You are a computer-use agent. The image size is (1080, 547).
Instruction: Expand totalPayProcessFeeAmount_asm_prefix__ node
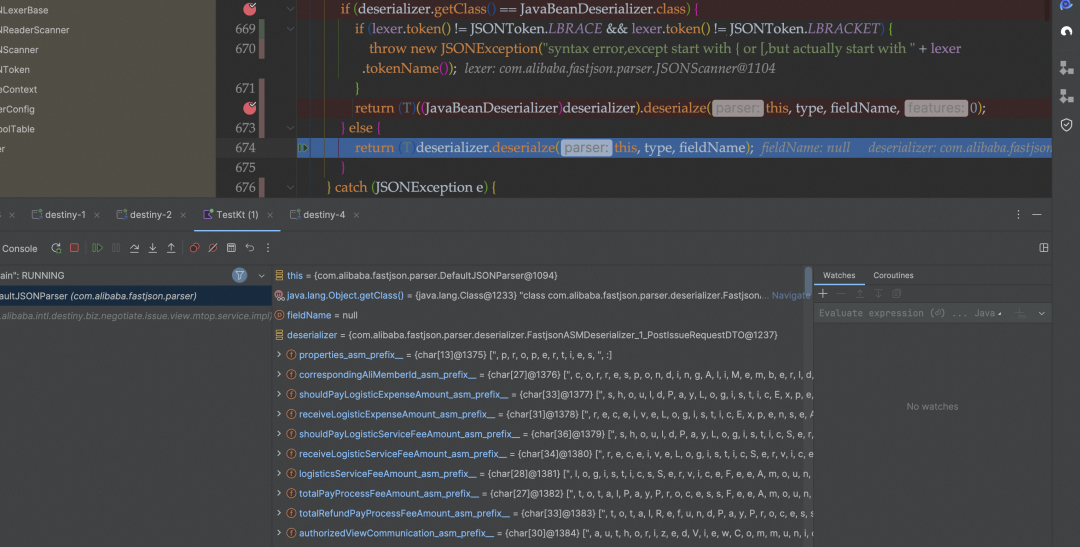point(279,493)
